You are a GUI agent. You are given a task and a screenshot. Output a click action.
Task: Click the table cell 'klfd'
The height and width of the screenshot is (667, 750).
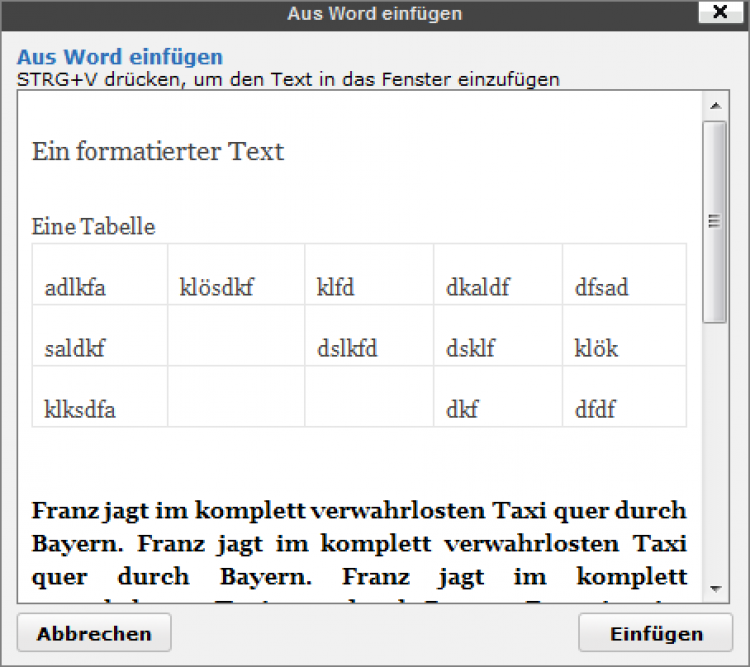click(x=336, y=289)
